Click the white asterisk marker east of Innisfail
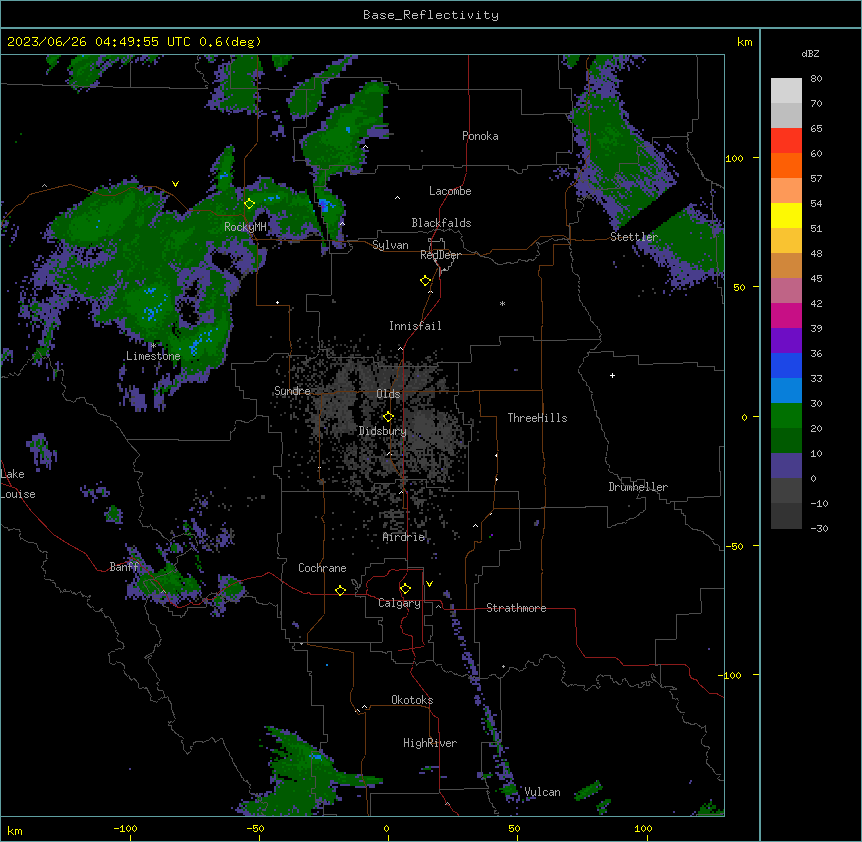 point(502,303)
